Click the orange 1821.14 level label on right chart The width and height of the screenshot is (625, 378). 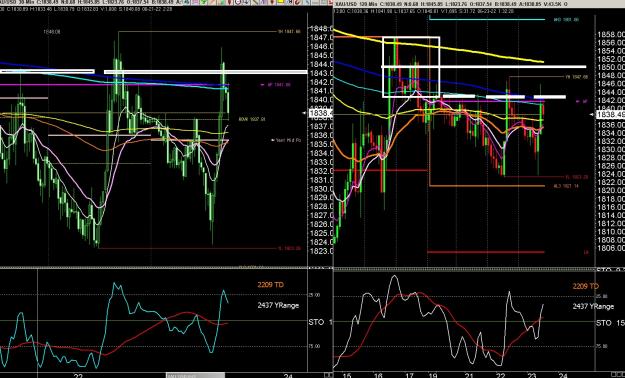coord(566,186)
